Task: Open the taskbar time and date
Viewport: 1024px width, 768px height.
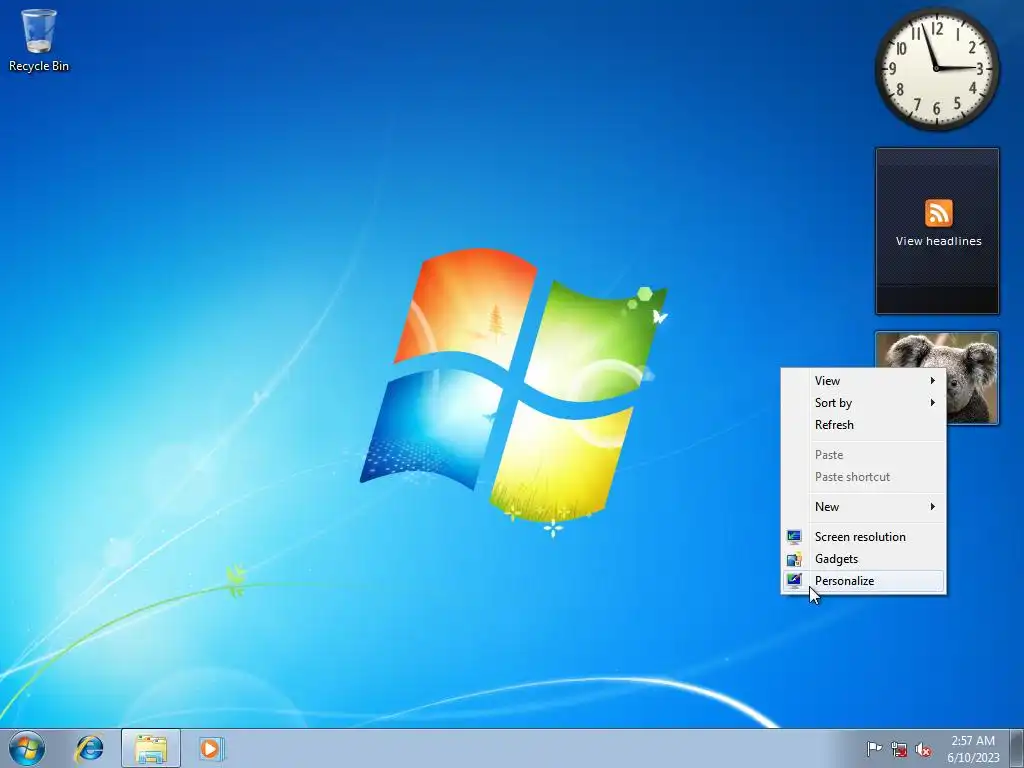Action: [973, 749]
